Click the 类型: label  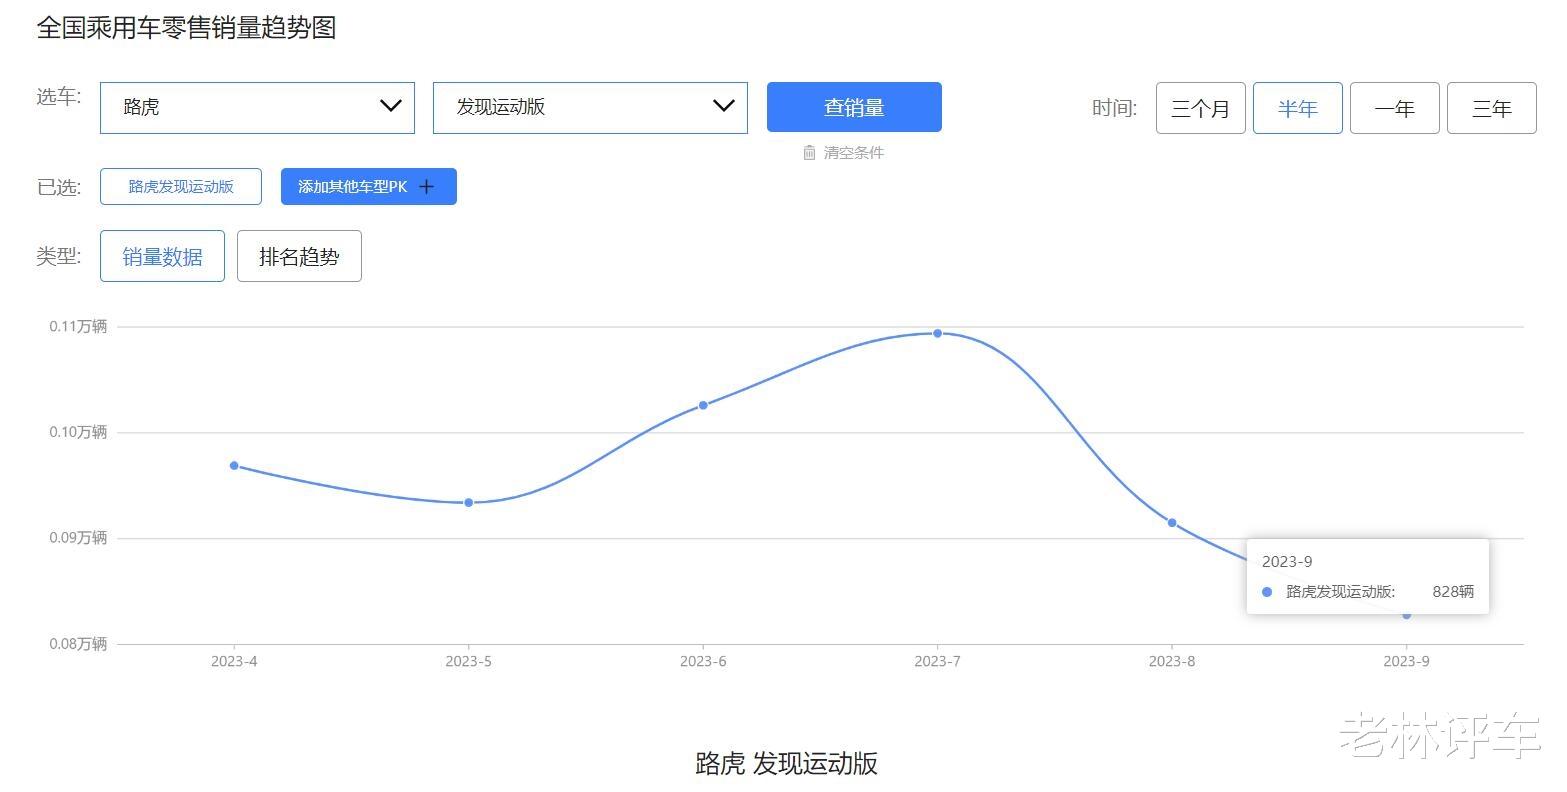pos(59,256)
